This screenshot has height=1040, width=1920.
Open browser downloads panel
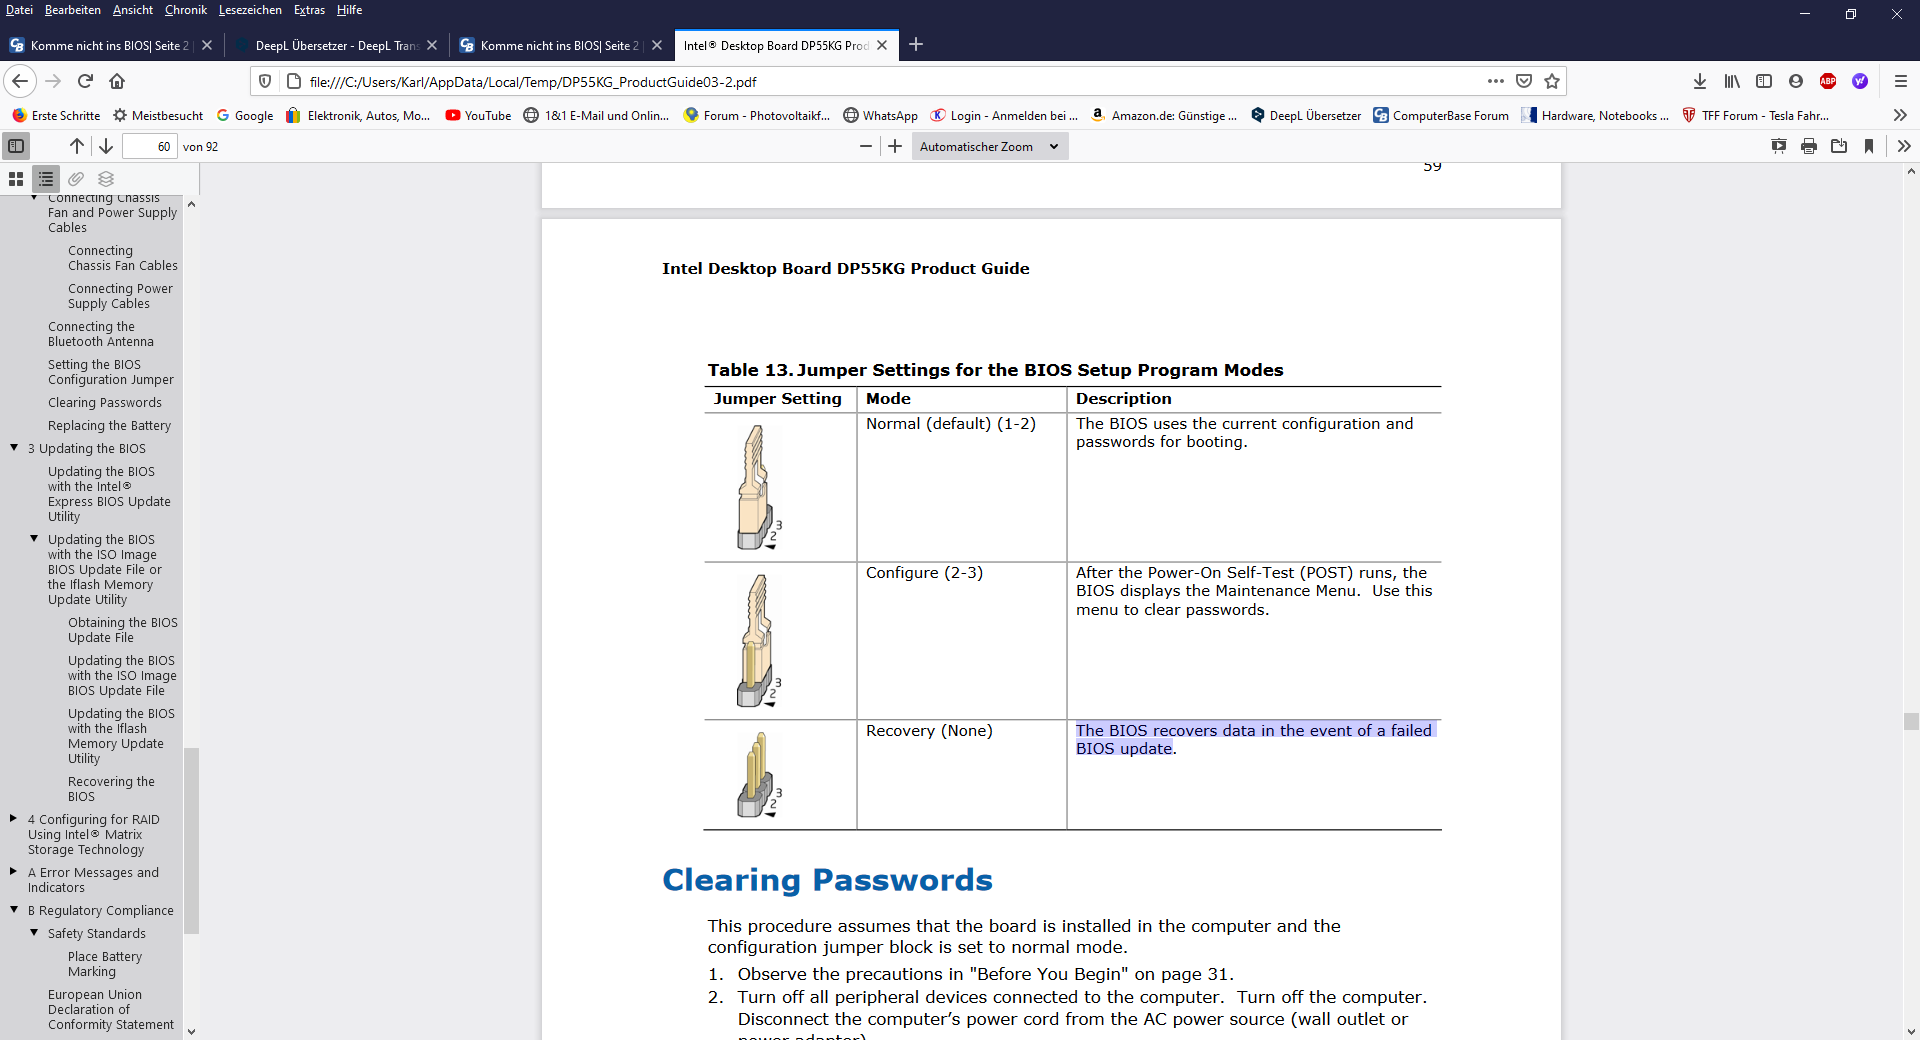point(1700,81)
